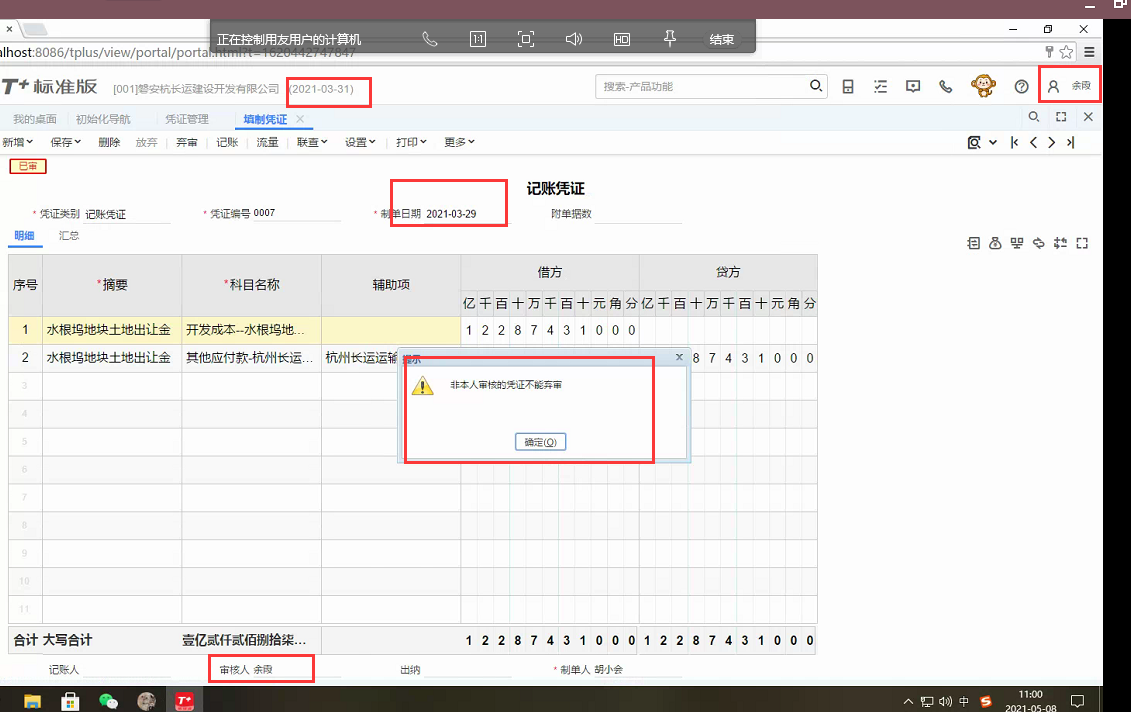Click the 弃审 toolbar button
1131x712 pixels.
click(187, 142)
